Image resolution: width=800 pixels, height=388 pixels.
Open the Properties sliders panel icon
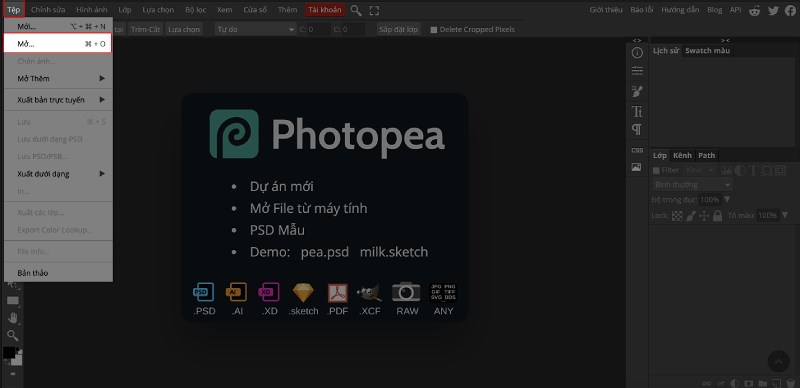point(637,71)
